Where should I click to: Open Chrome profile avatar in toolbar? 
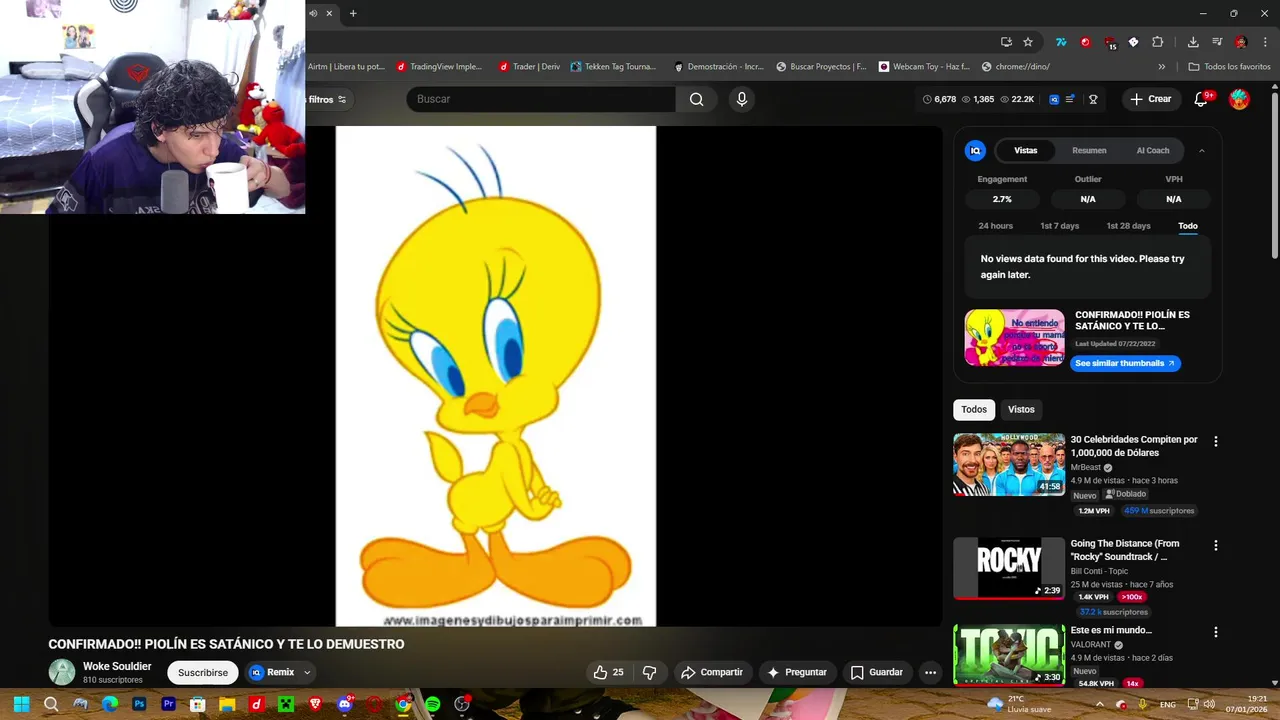click(1241, 42)
